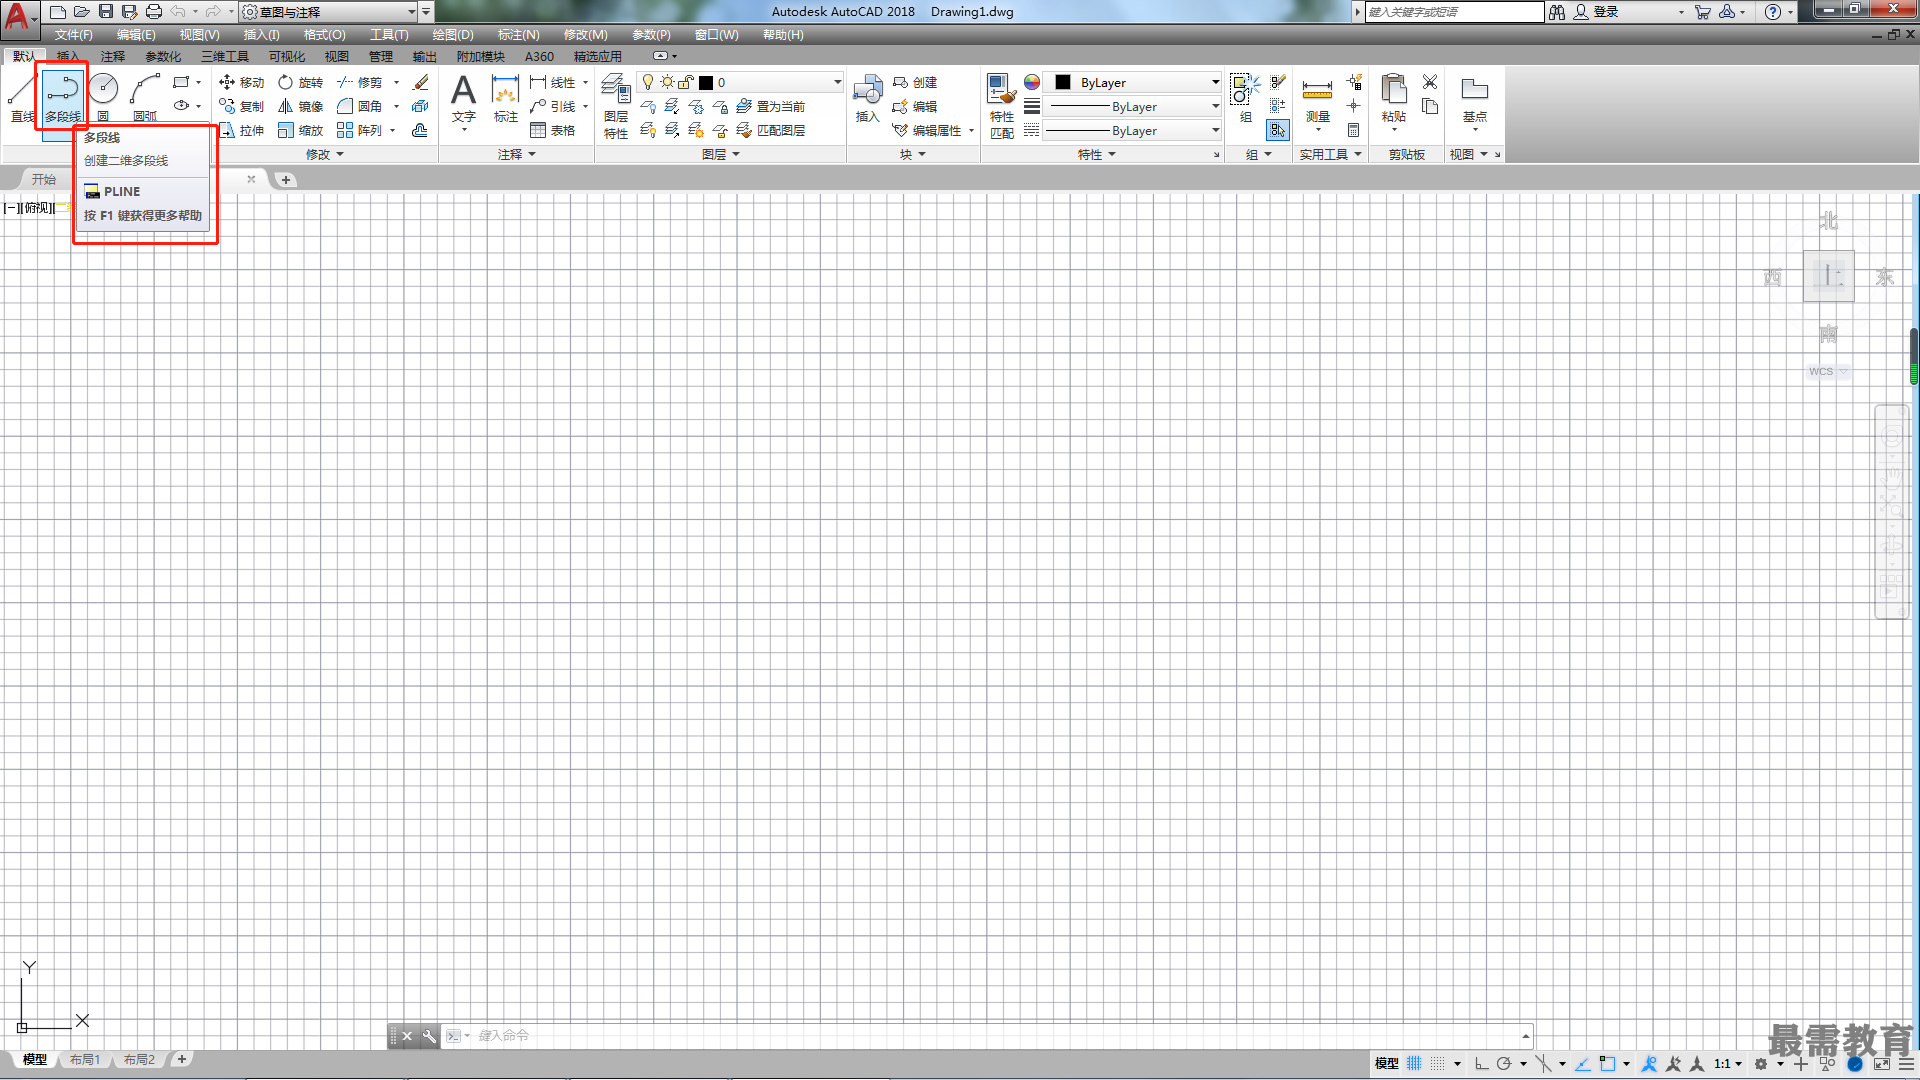The width and height of the screenshot is (1920, 1080).
Task: Click the 移动 (Move) tool
Action: click(x=241, y=82)
